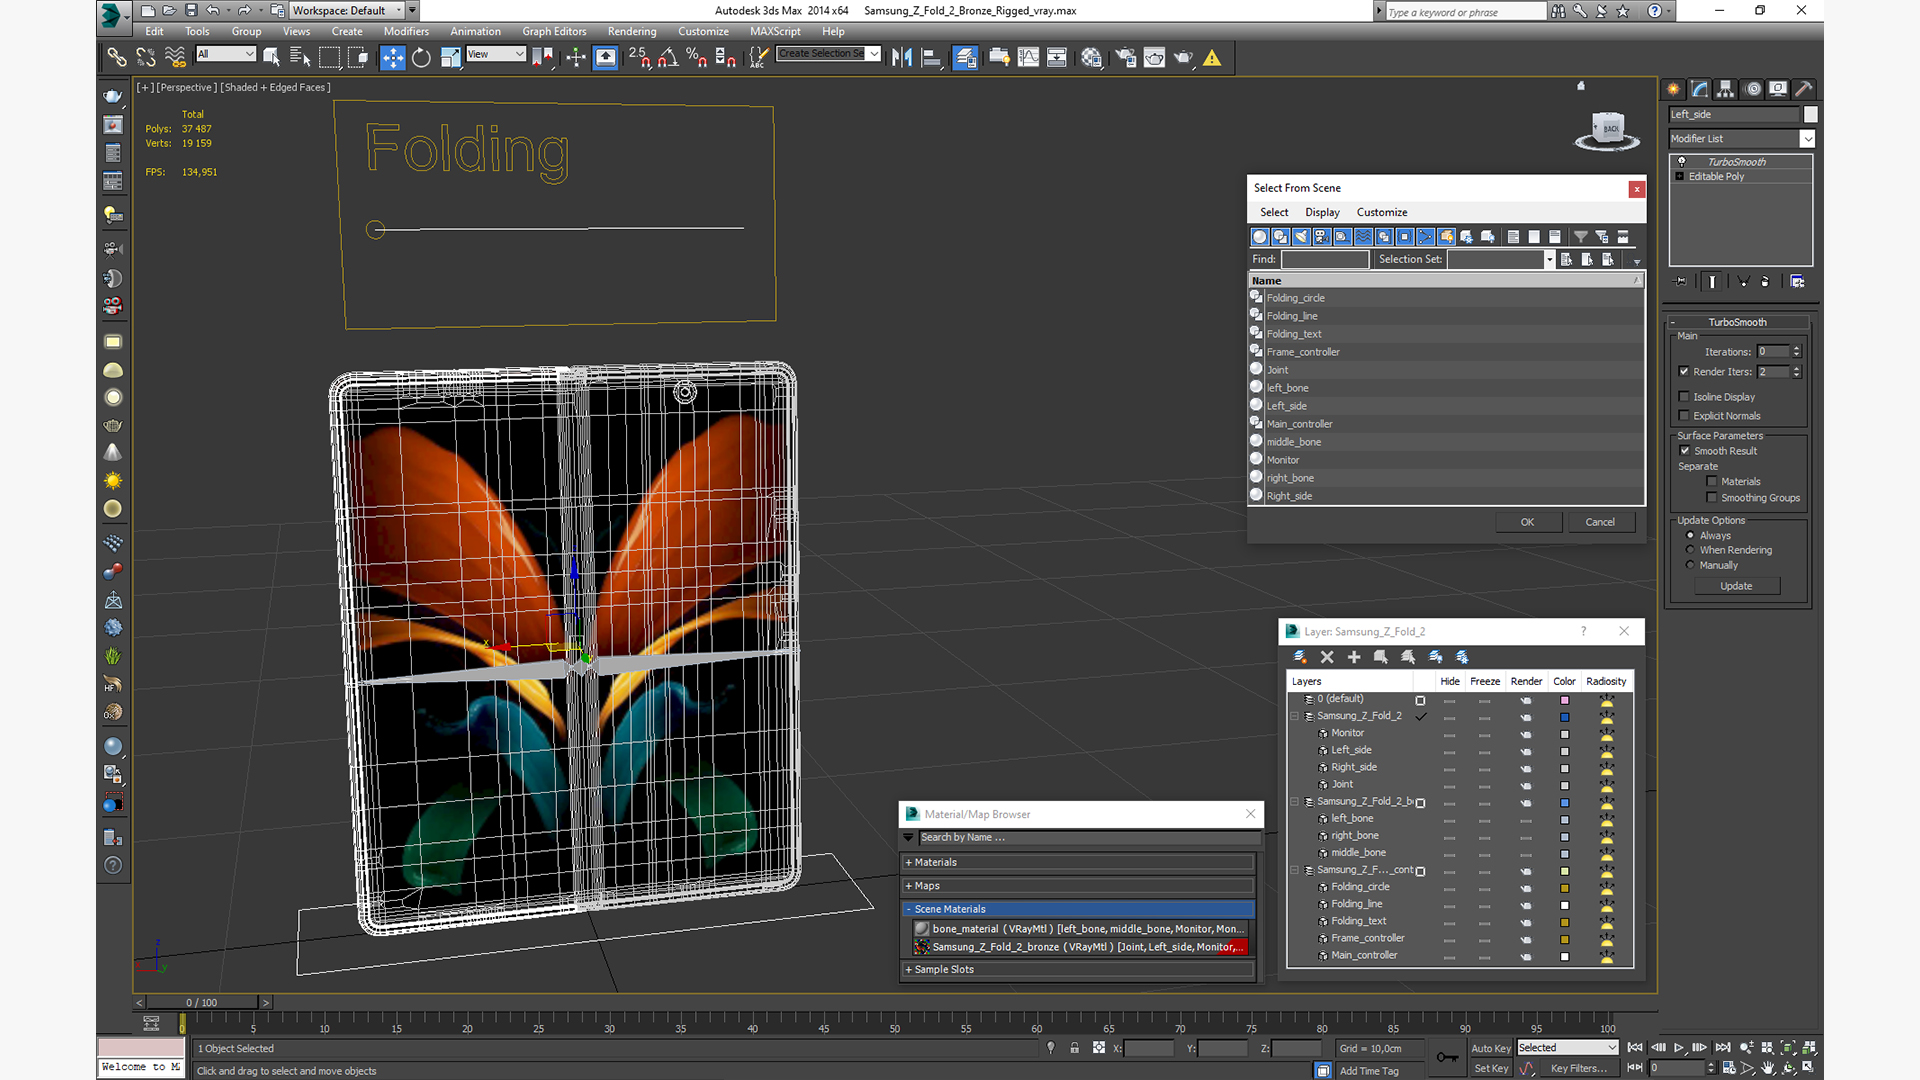Open the Motion command panel tab

coord(1752,89)
